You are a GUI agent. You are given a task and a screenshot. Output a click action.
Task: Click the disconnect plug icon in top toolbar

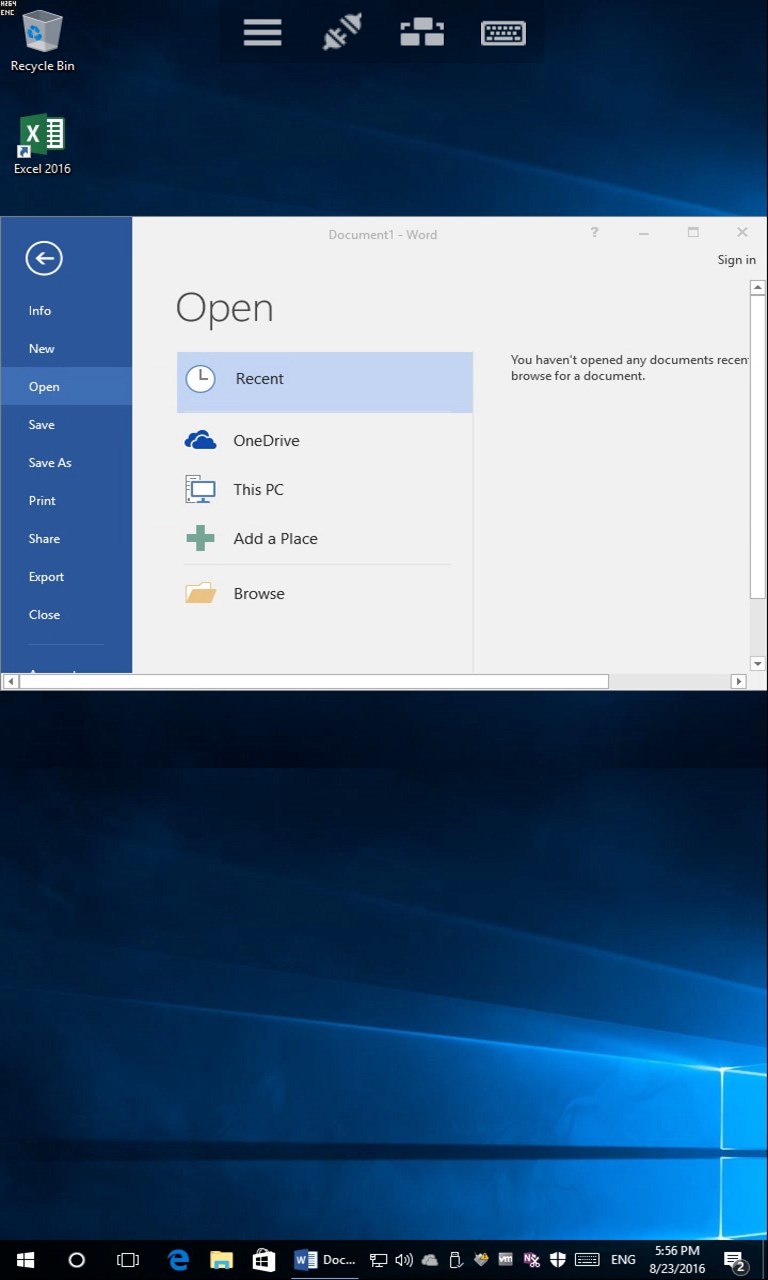point(342,32)
